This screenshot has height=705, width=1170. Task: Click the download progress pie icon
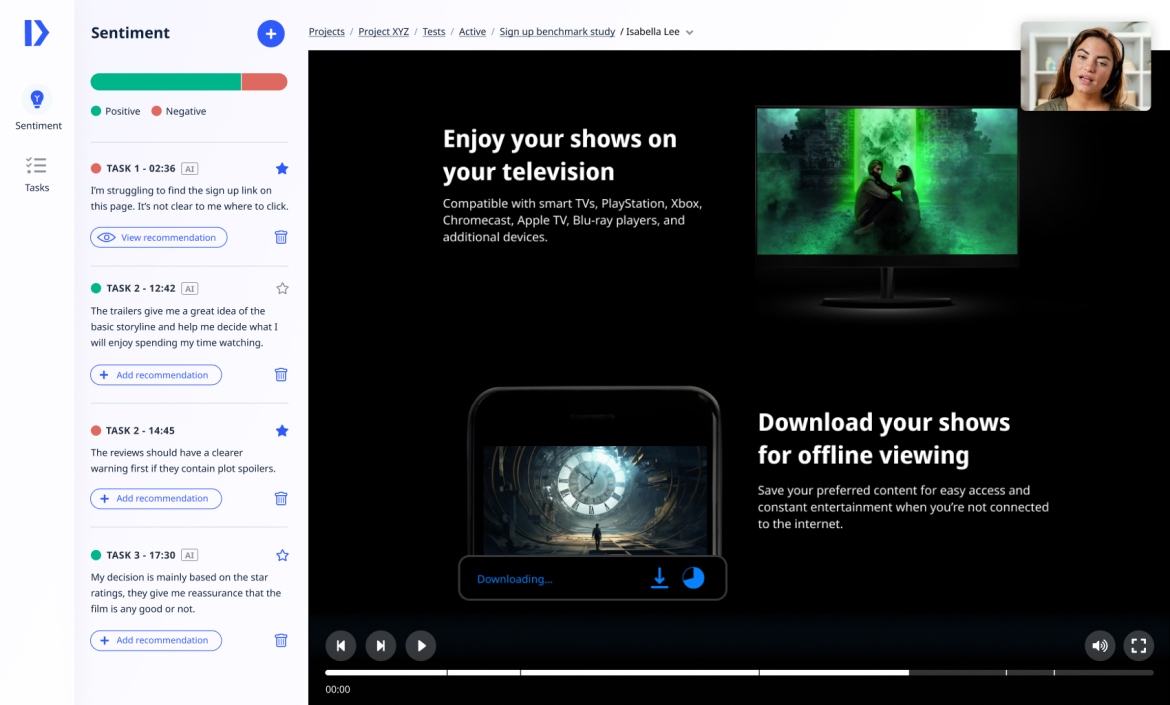(693, 578)
